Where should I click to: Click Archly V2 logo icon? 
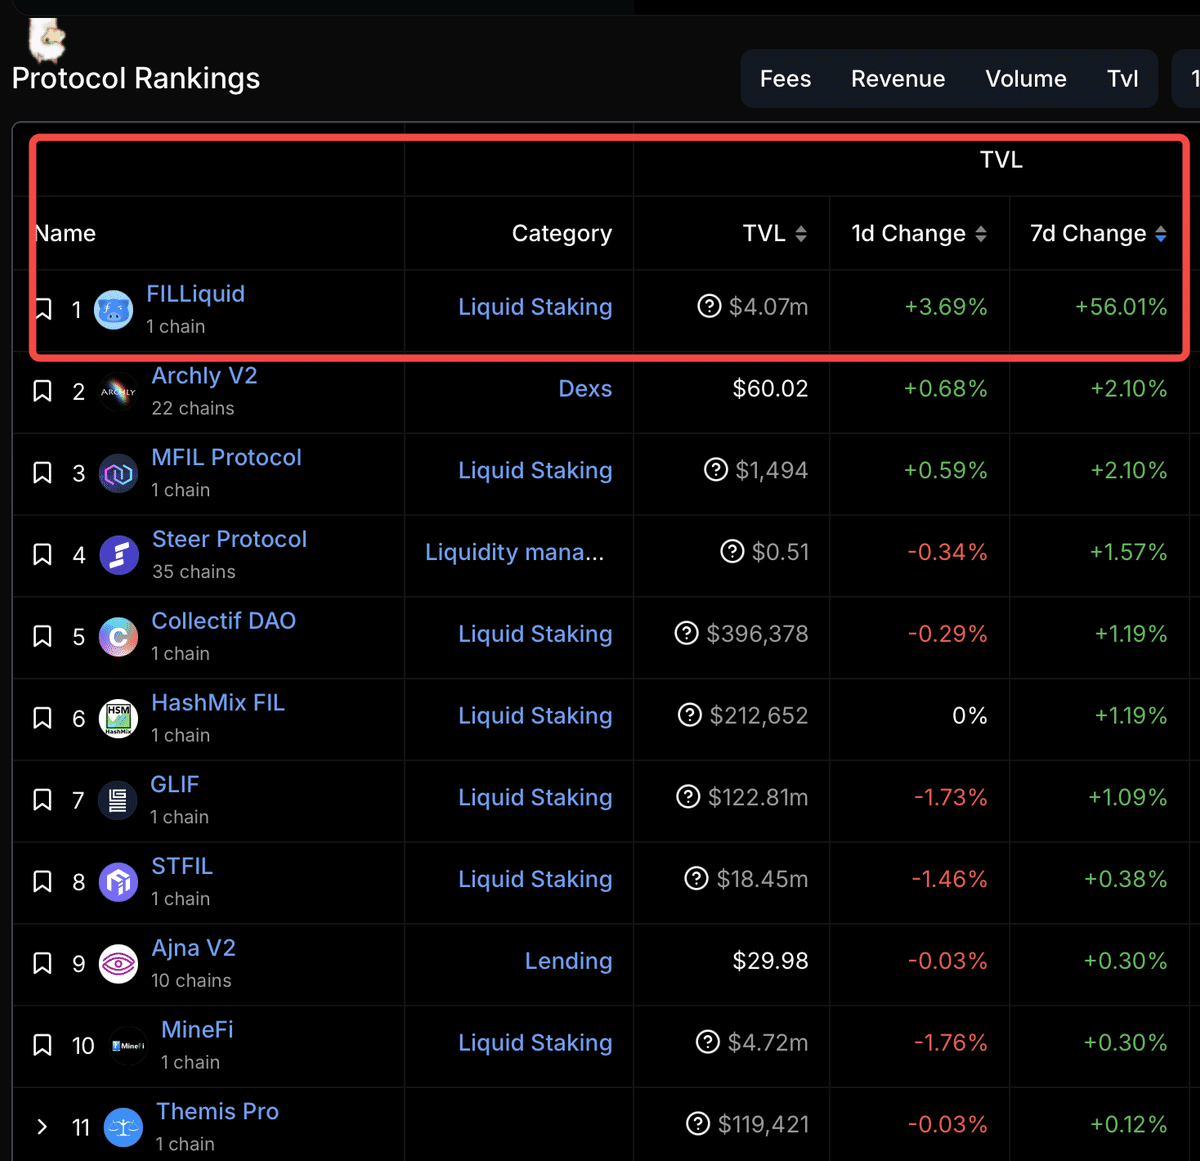(x=118, y=392)
